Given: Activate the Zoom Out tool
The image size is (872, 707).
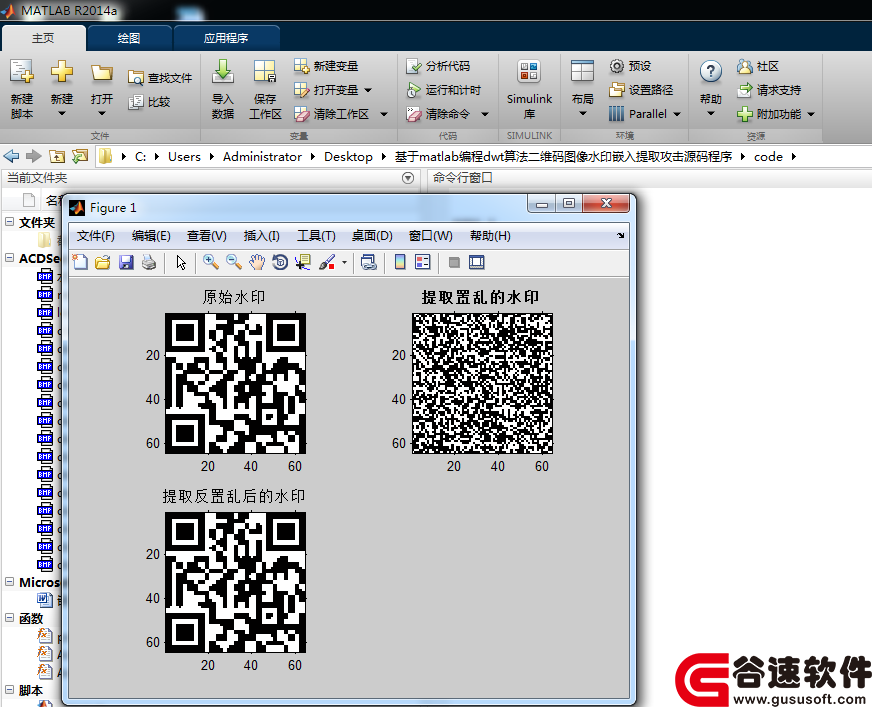Looking at the screenshot, I should coord(234,262).
